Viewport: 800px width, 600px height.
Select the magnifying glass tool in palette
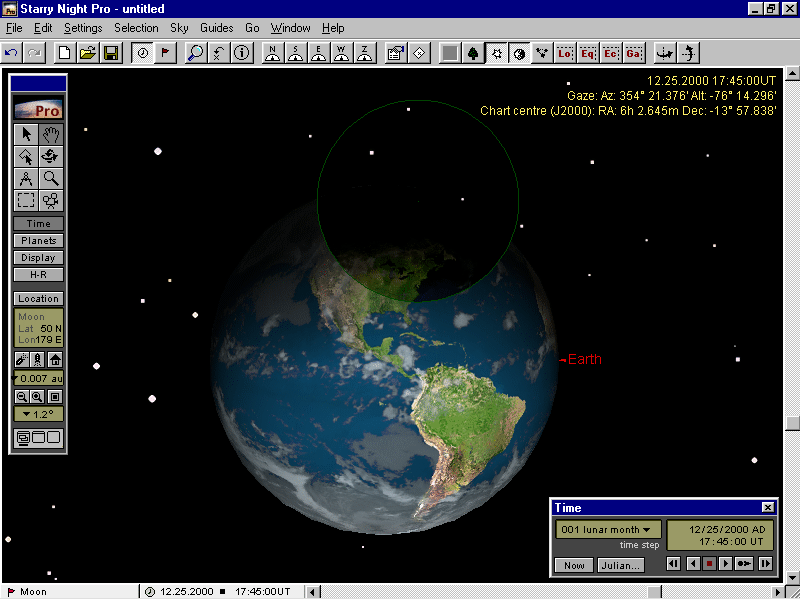pyautogui.click(x=51, y=178)
